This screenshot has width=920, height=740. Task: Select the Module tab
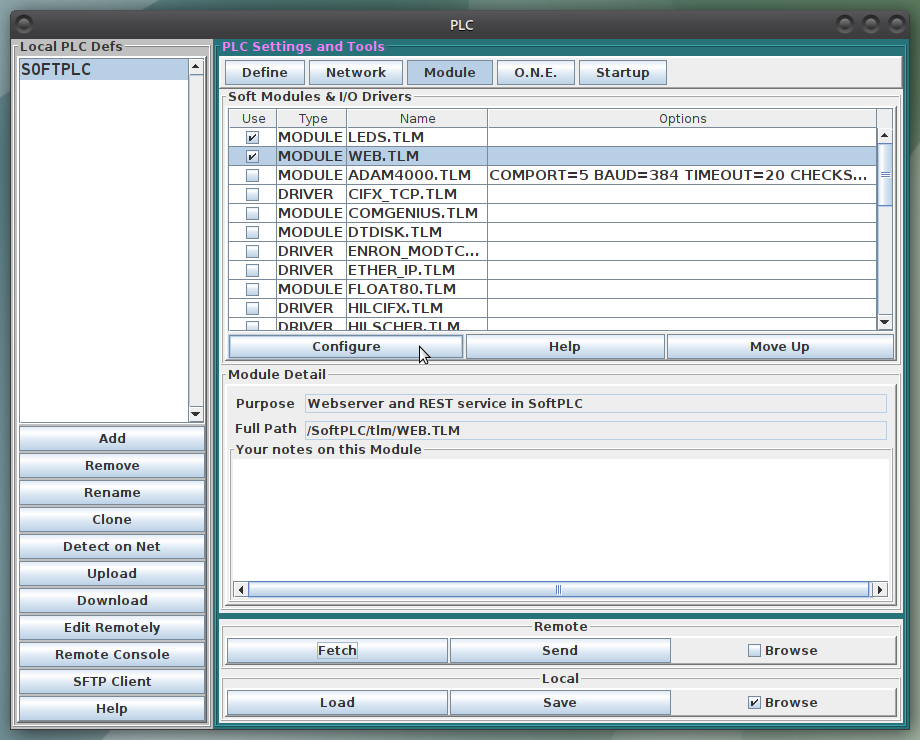tap(449, 73)
